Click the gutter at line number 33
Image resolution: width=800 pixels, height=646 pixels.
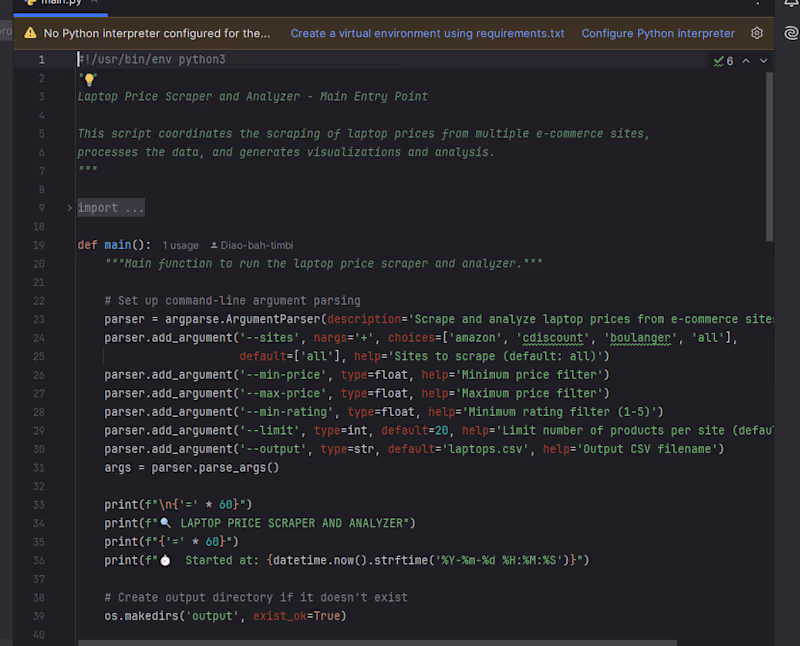(38, 504)
